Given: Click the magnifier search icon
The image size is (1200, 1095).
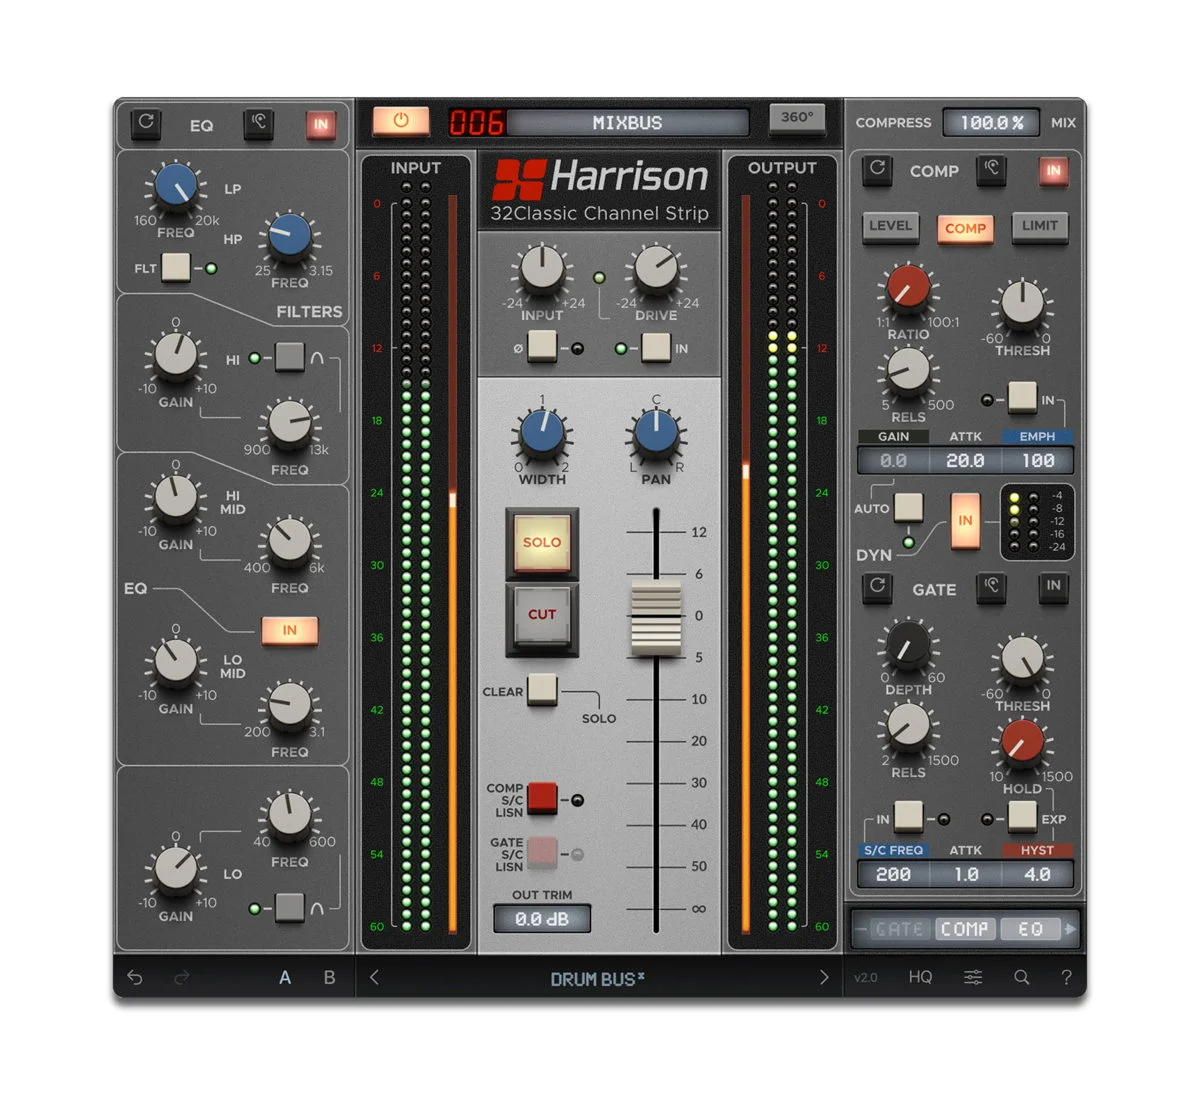Looking at the screenshot, I should tap(1021, 977).
